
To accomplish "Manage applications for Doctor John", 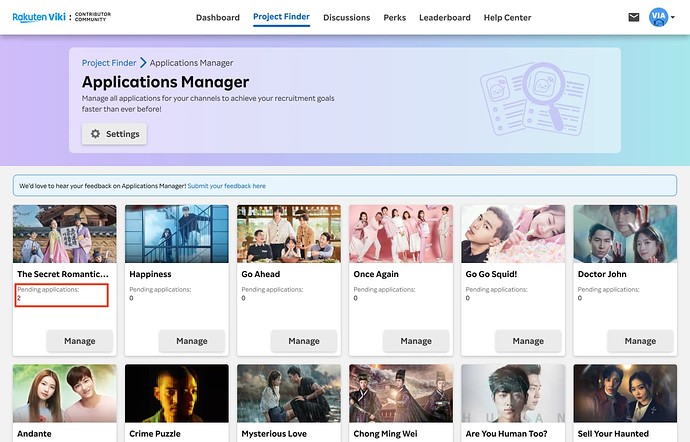I will click(640, 341).
